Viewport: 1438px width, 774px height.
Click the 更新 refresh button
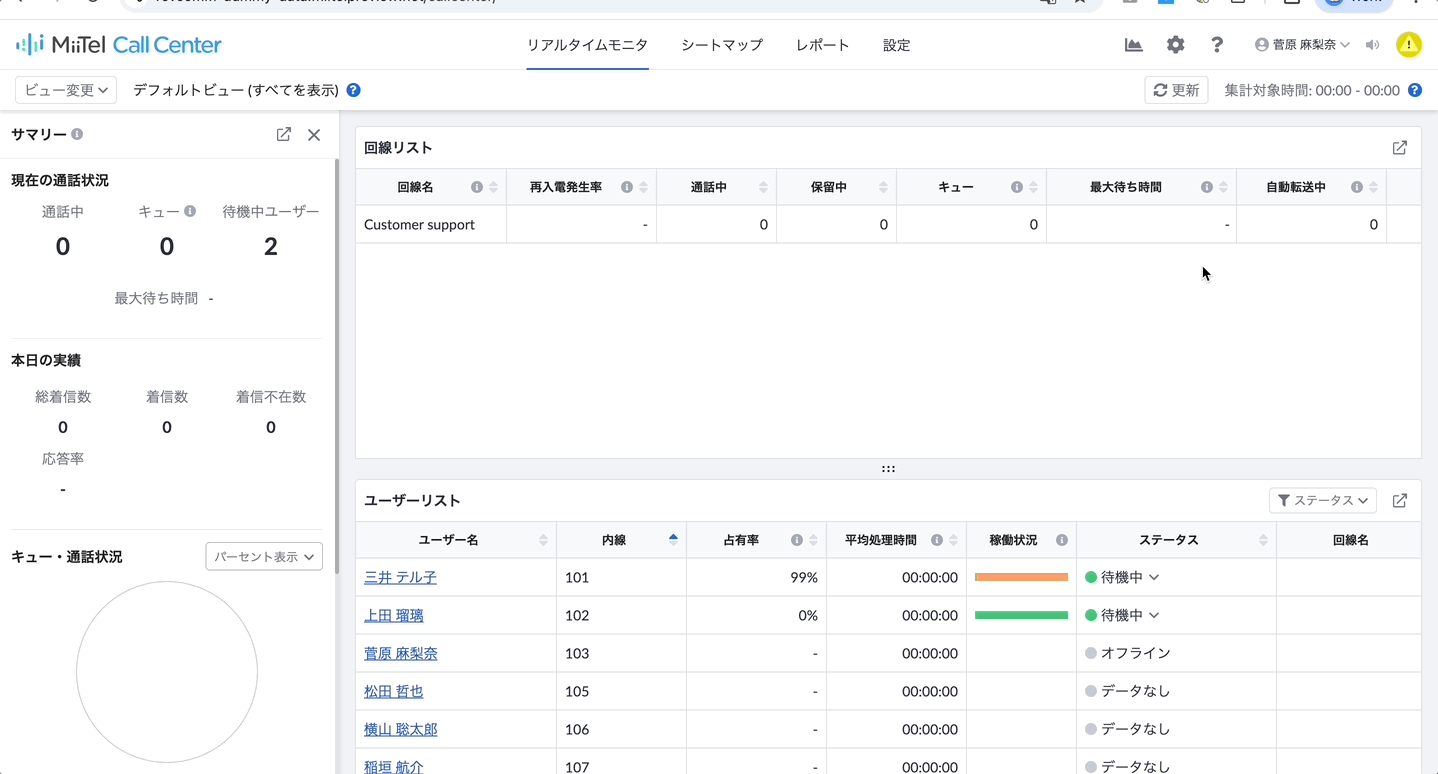coord(1176,90)
